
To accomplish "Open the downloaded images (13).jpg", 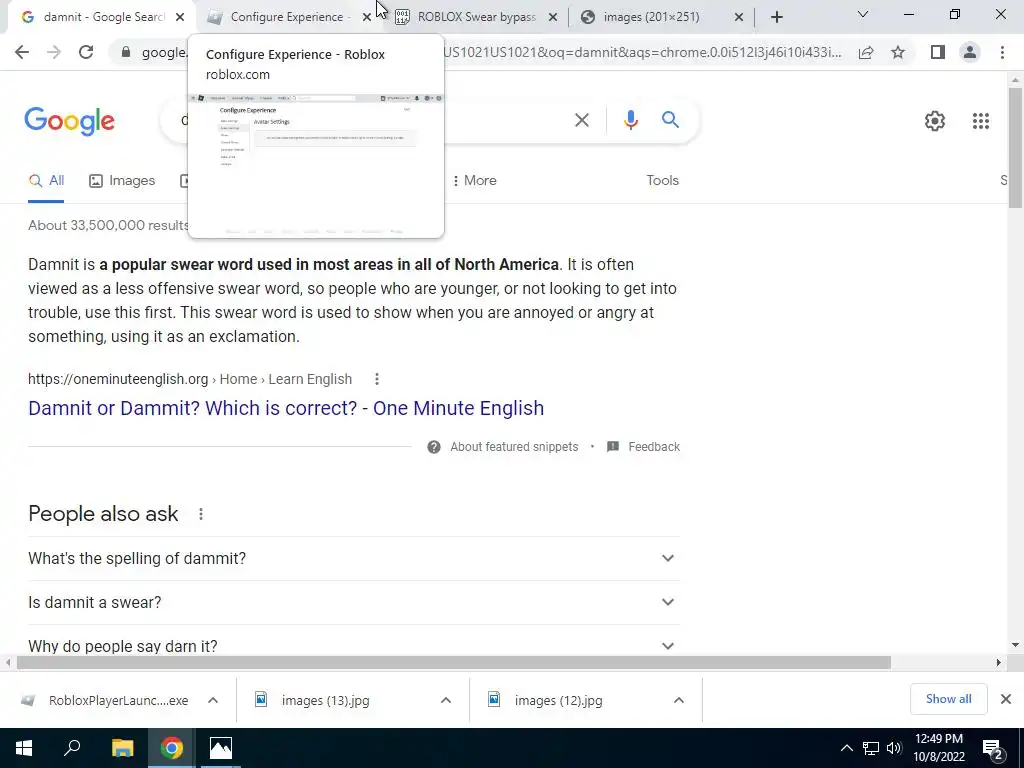I will [x=312, y=701].
